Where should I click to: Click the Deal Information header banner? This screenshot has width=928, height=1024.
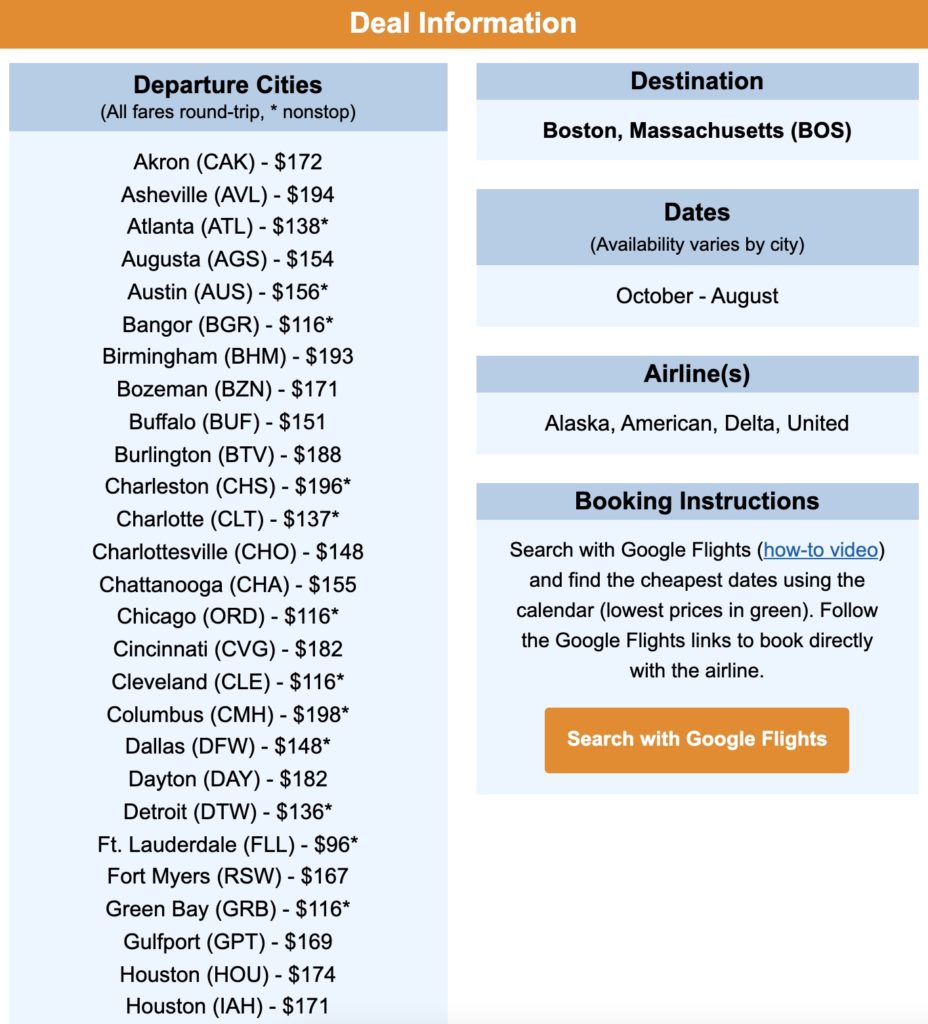coord(464,23)
